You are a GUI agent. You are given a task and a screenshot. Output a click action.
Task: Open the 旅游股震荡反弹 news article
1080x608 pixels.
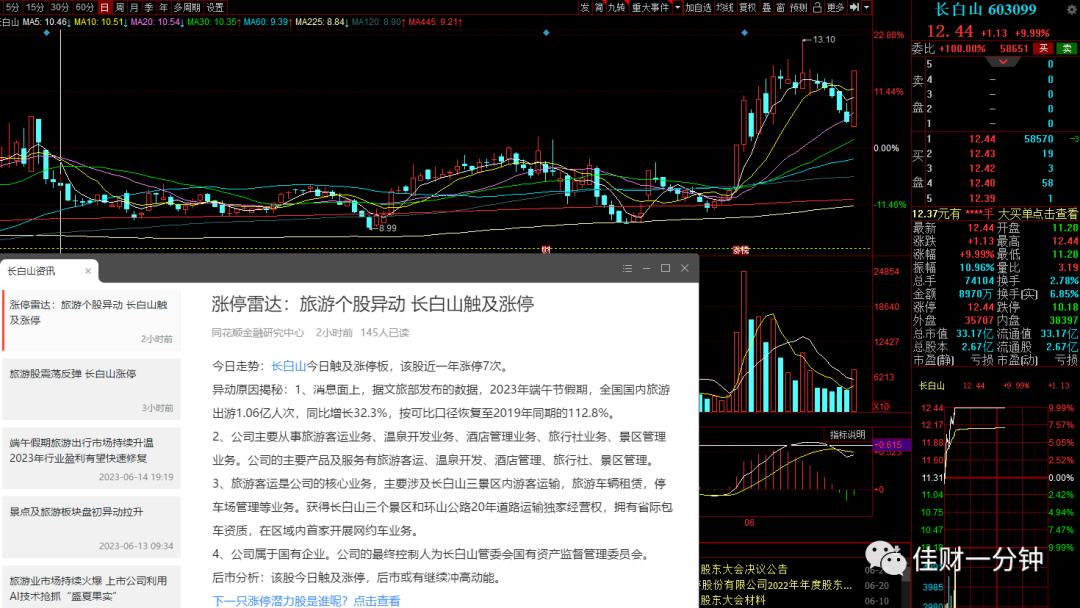coord(92,388)
